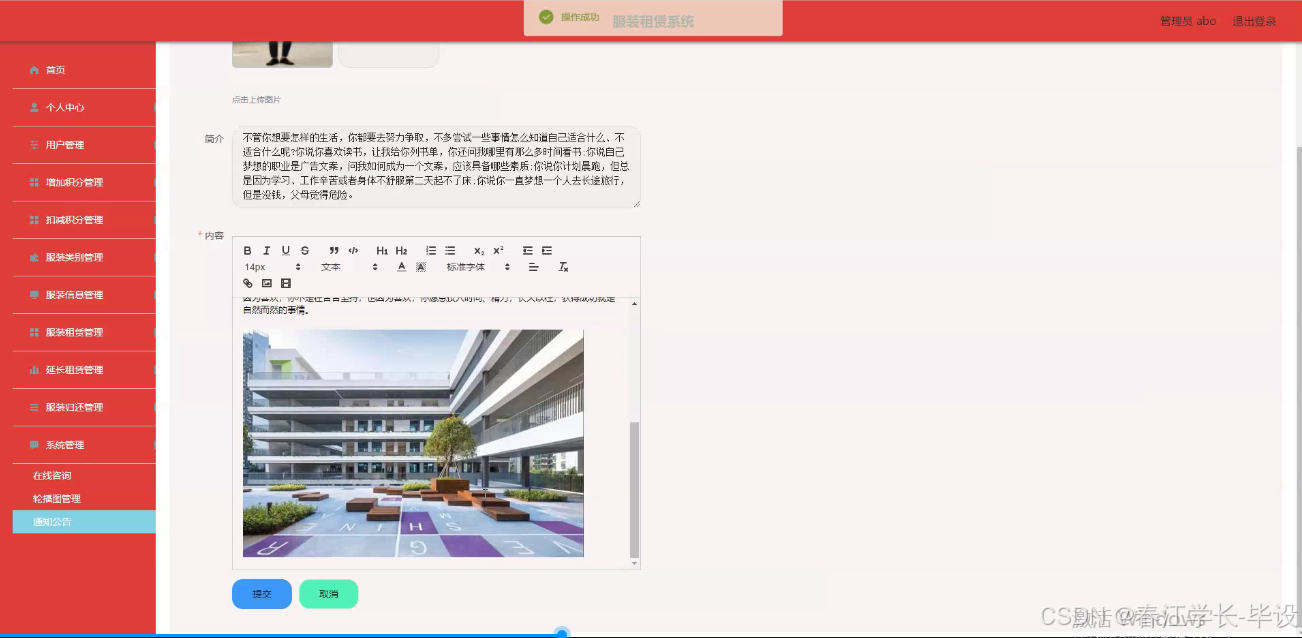Insert an image in editor

(x=267, y=284)
